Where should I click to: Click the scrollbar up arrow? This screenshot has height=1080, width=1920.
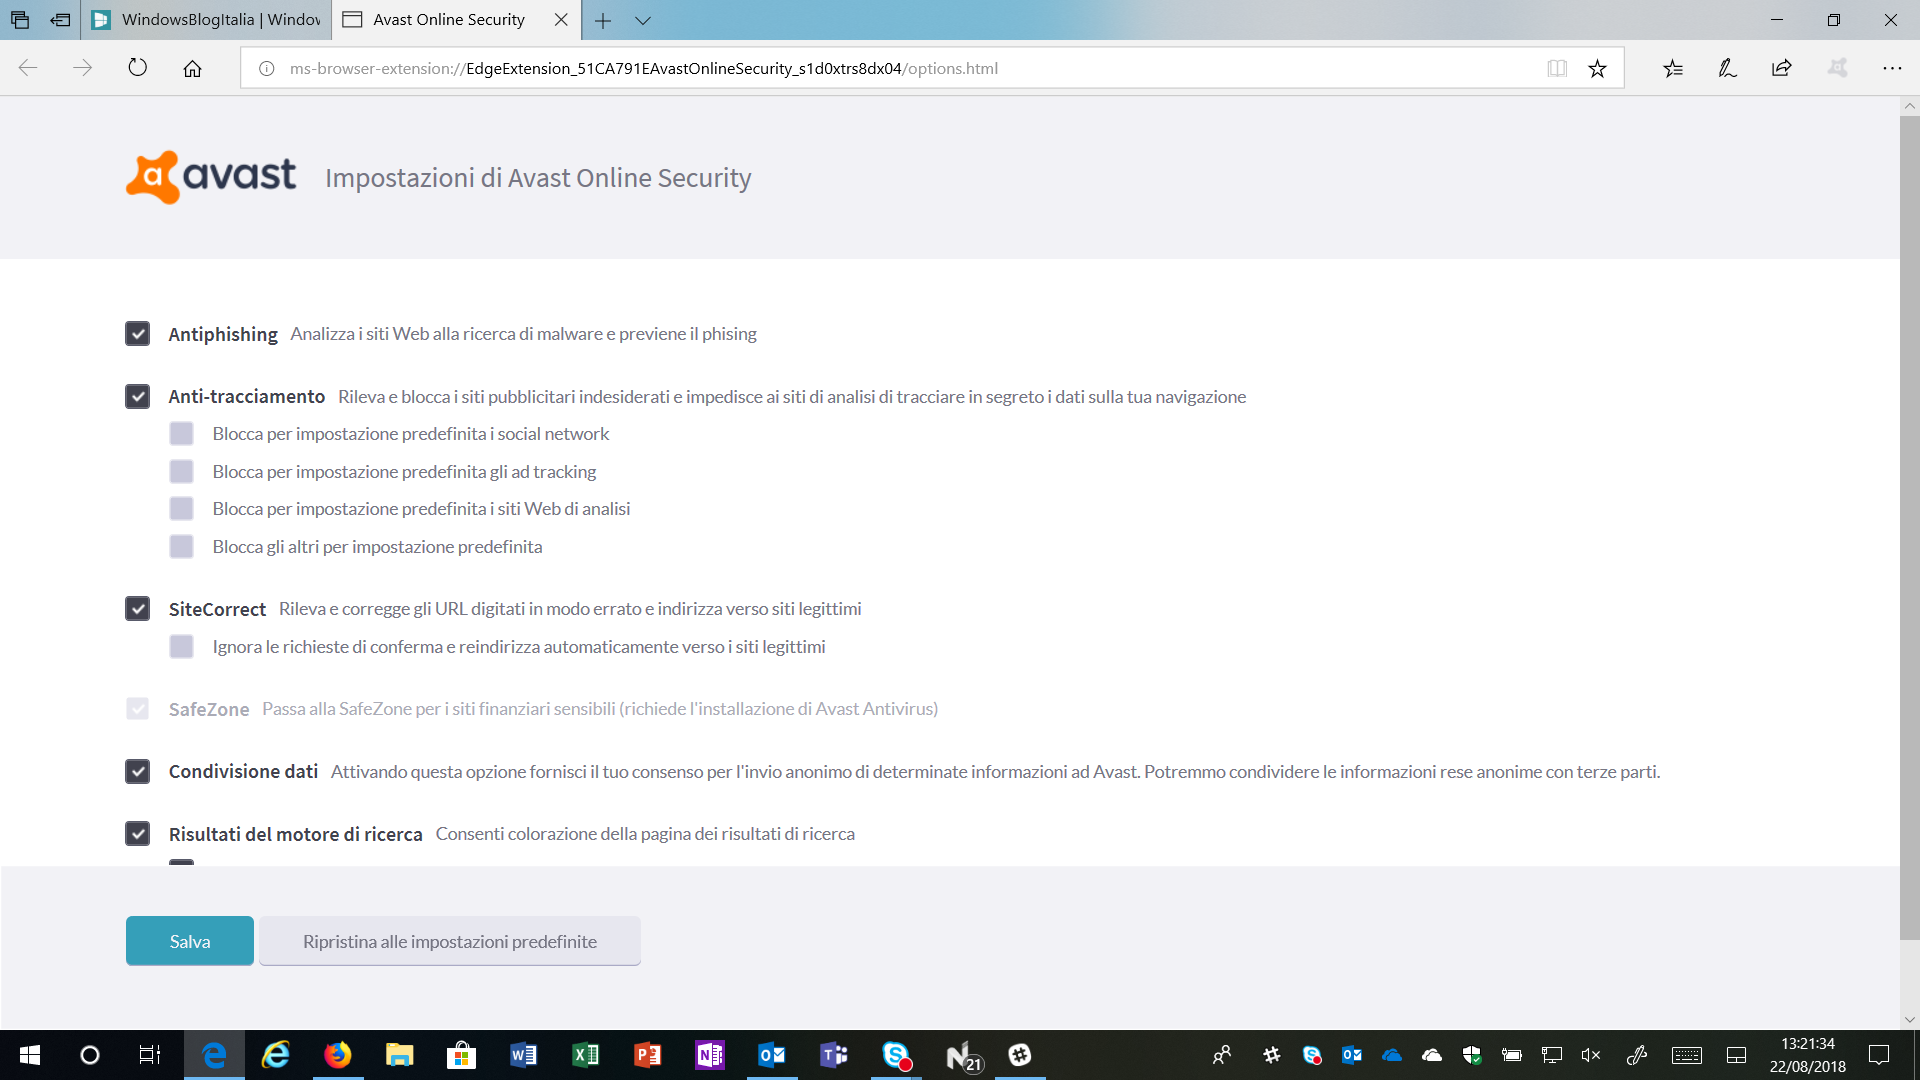[x=1909, y=105]
